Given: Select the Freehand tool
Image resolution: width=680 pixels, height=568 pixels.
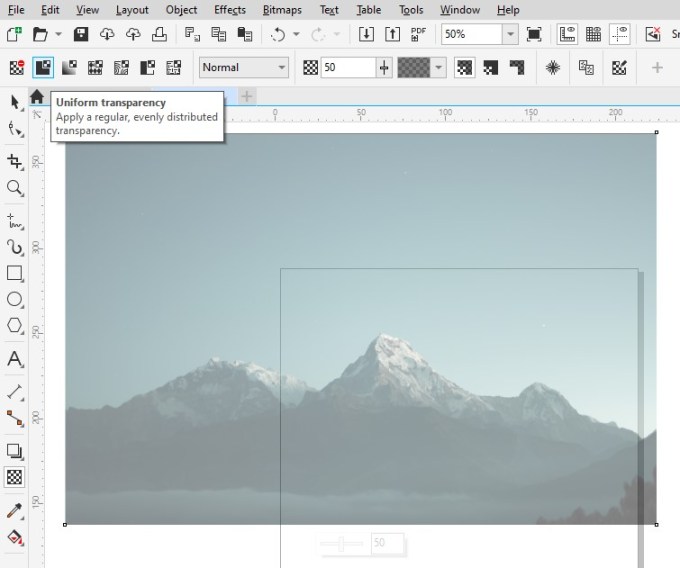Looking at the screenshot, I should pyautogui.click(x=15, y=221).
